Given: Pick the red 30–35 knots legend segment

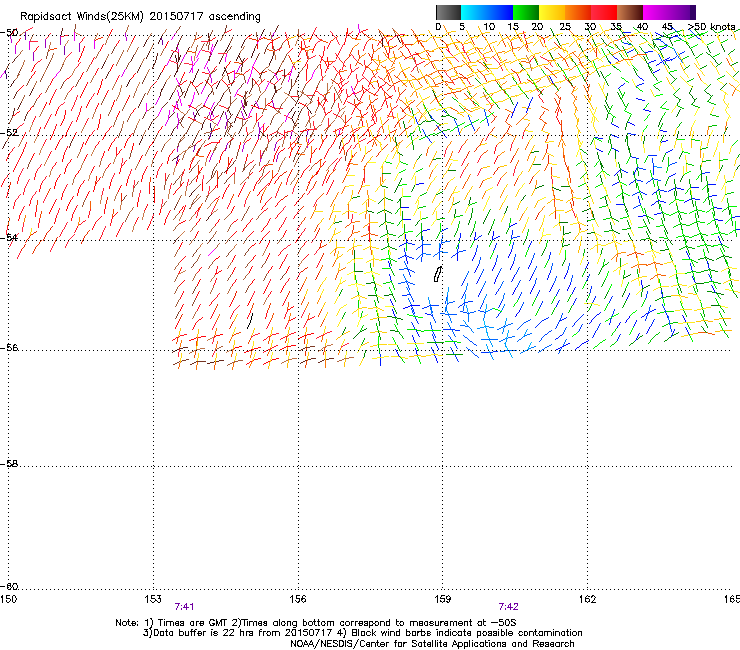Looking at the screenshot, I should click(604, 12).
